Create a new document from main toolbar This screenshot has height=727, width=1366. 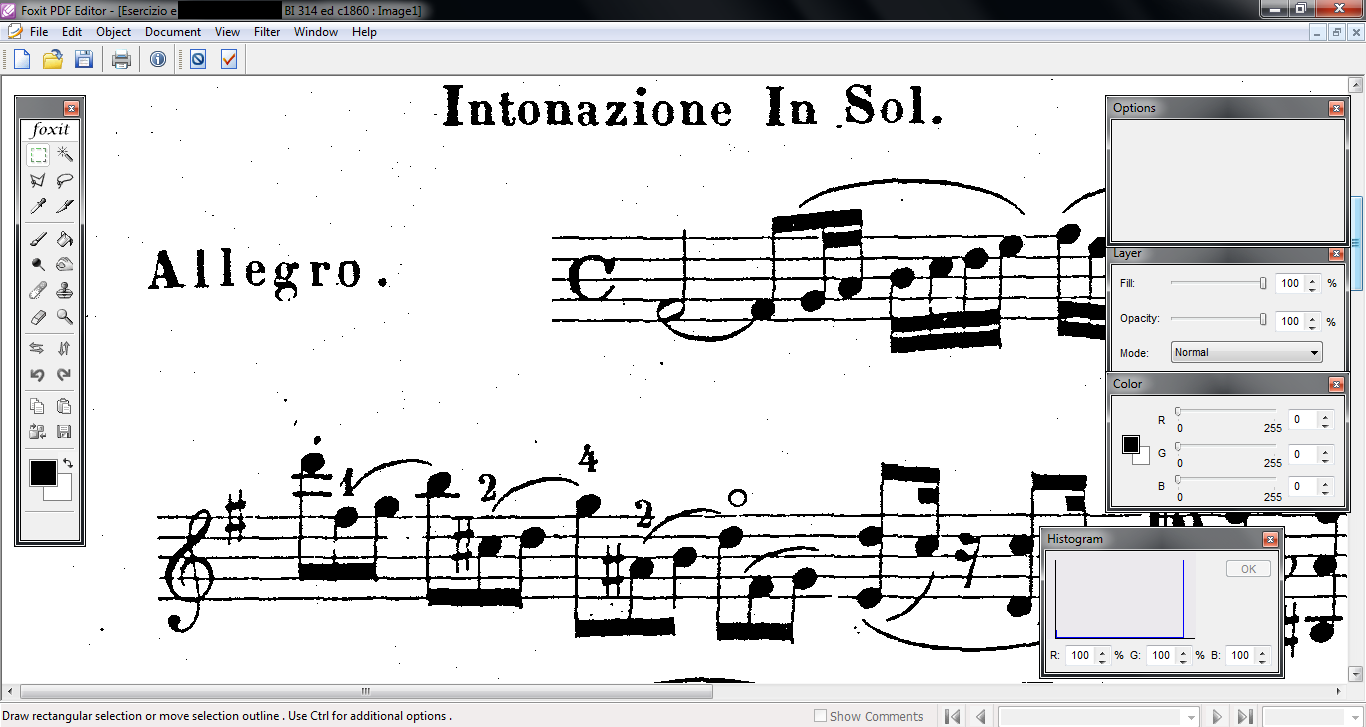click(21, 60)
